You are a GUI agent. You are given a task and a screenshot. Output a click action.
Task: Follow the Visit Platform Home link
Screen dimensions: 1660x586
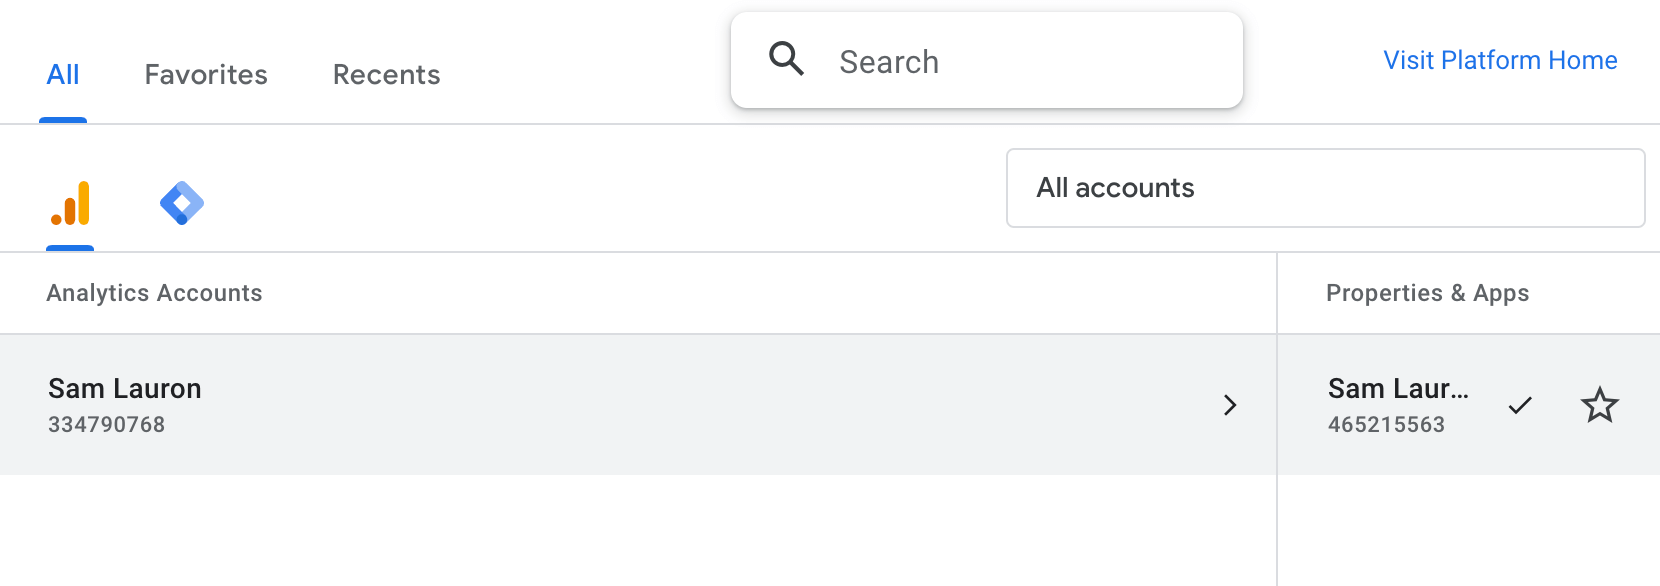point(1499,60)
